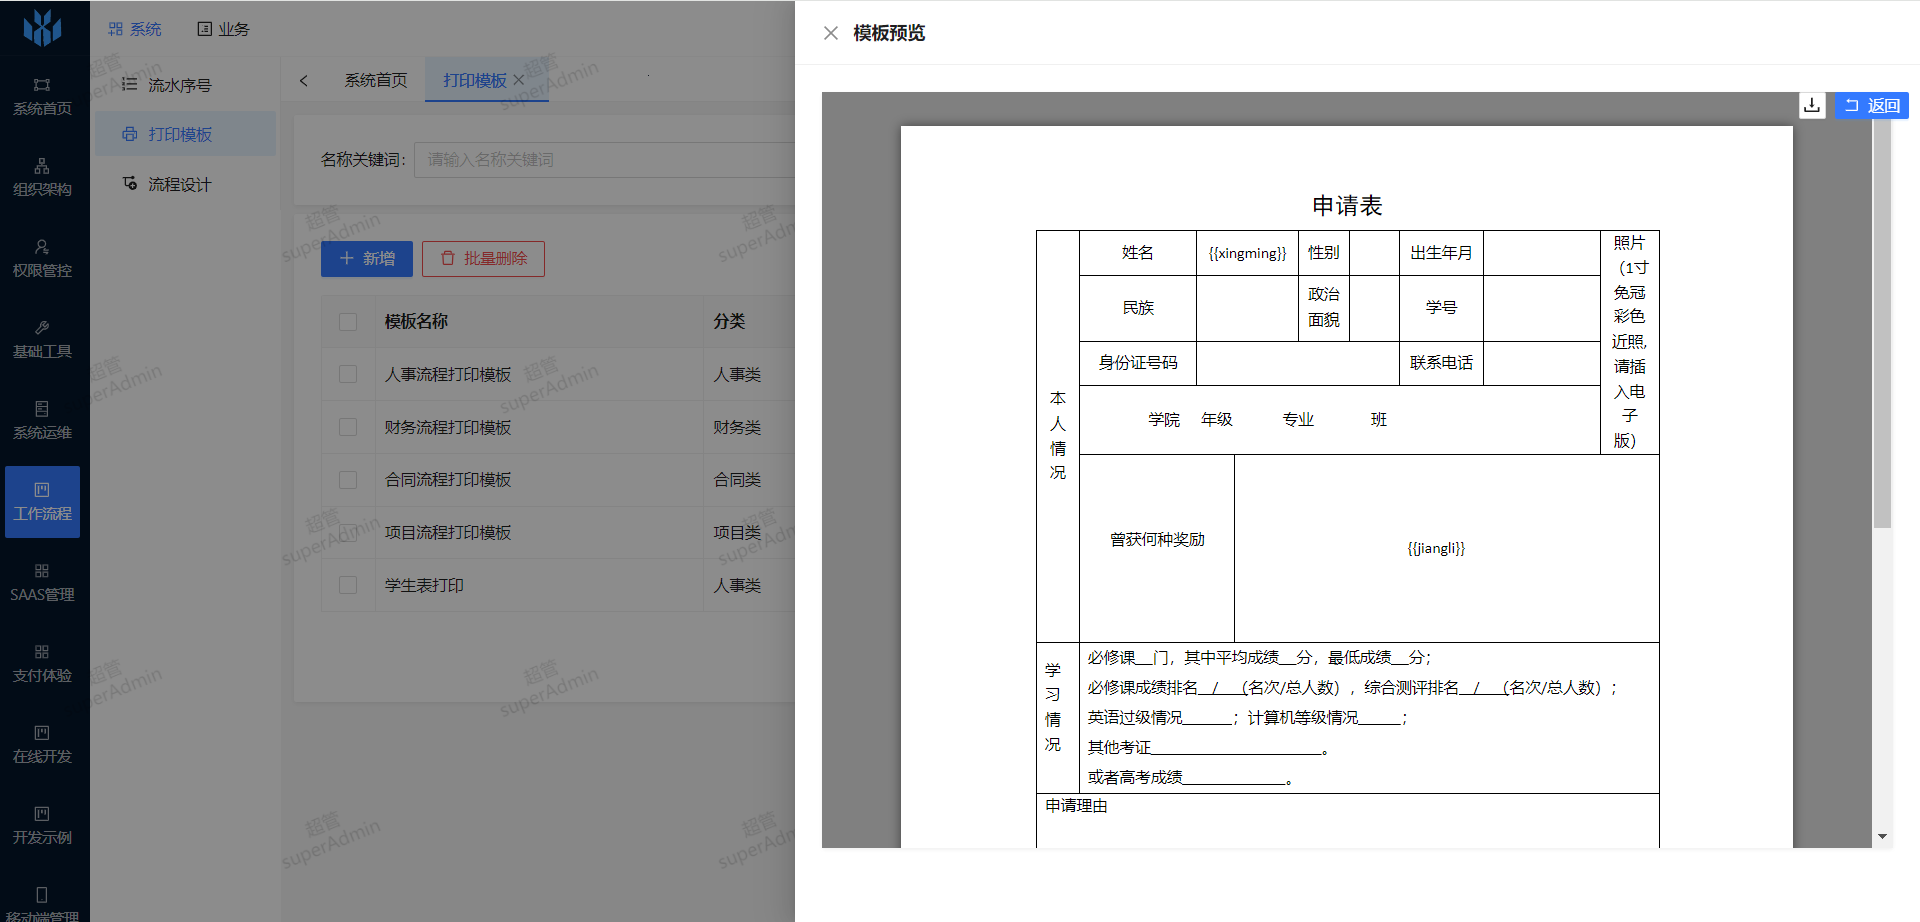Switch to 系统 top menu
Viewport: 1920px width, 922px height.
pyautogui.click(x=135, y=29)
